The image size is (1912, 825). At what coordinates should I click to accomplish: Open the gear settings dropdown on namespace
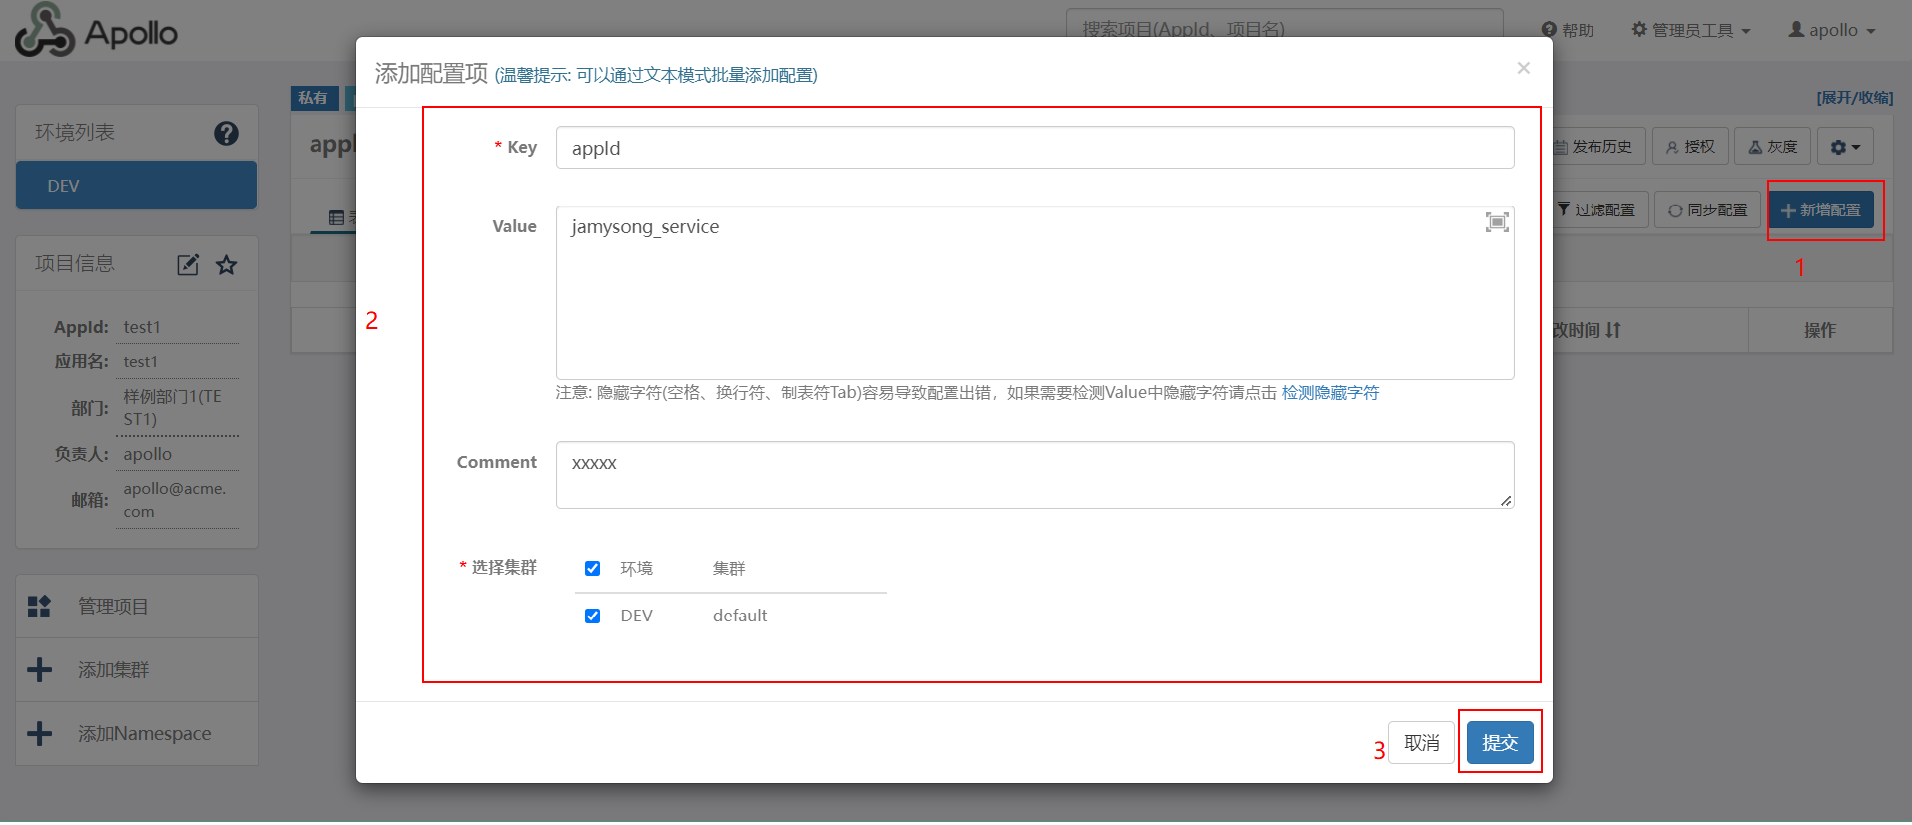[1845, 147]
